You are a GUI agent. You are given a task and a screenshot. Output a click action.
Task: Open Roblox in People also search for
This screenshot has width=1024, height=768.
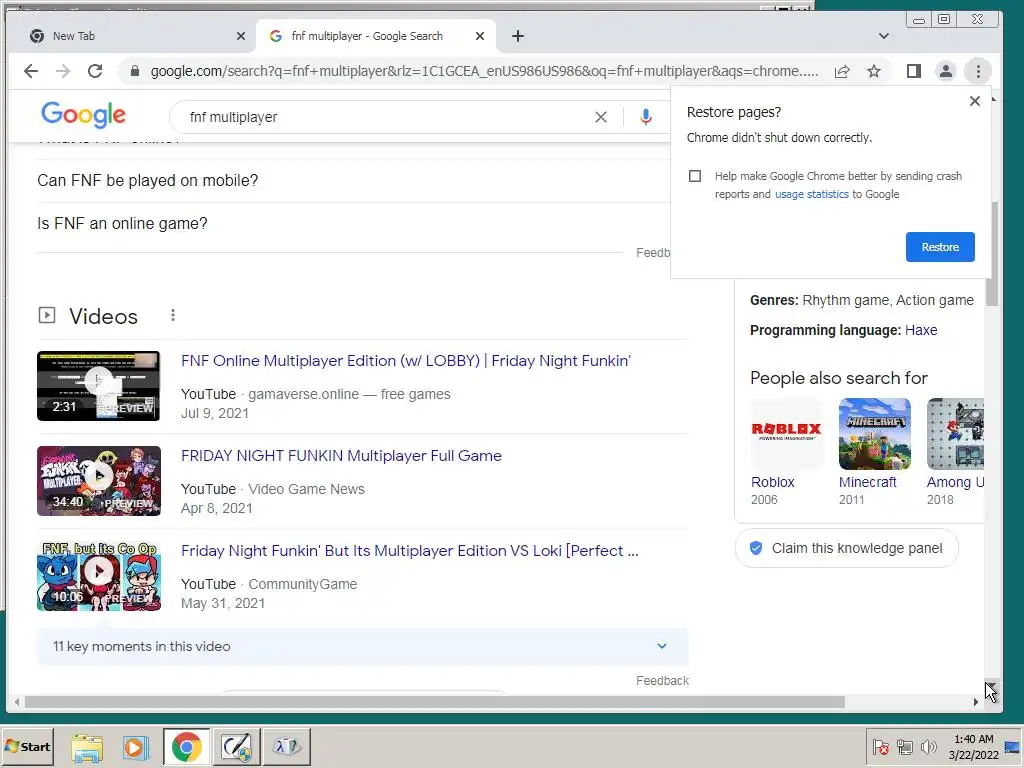tap(786, 452)
